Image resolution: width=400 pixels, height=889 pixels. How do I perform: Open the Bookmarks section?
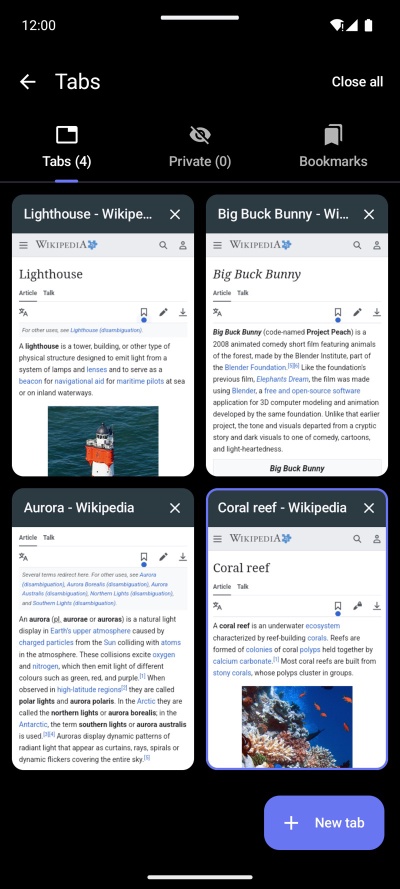333,147
